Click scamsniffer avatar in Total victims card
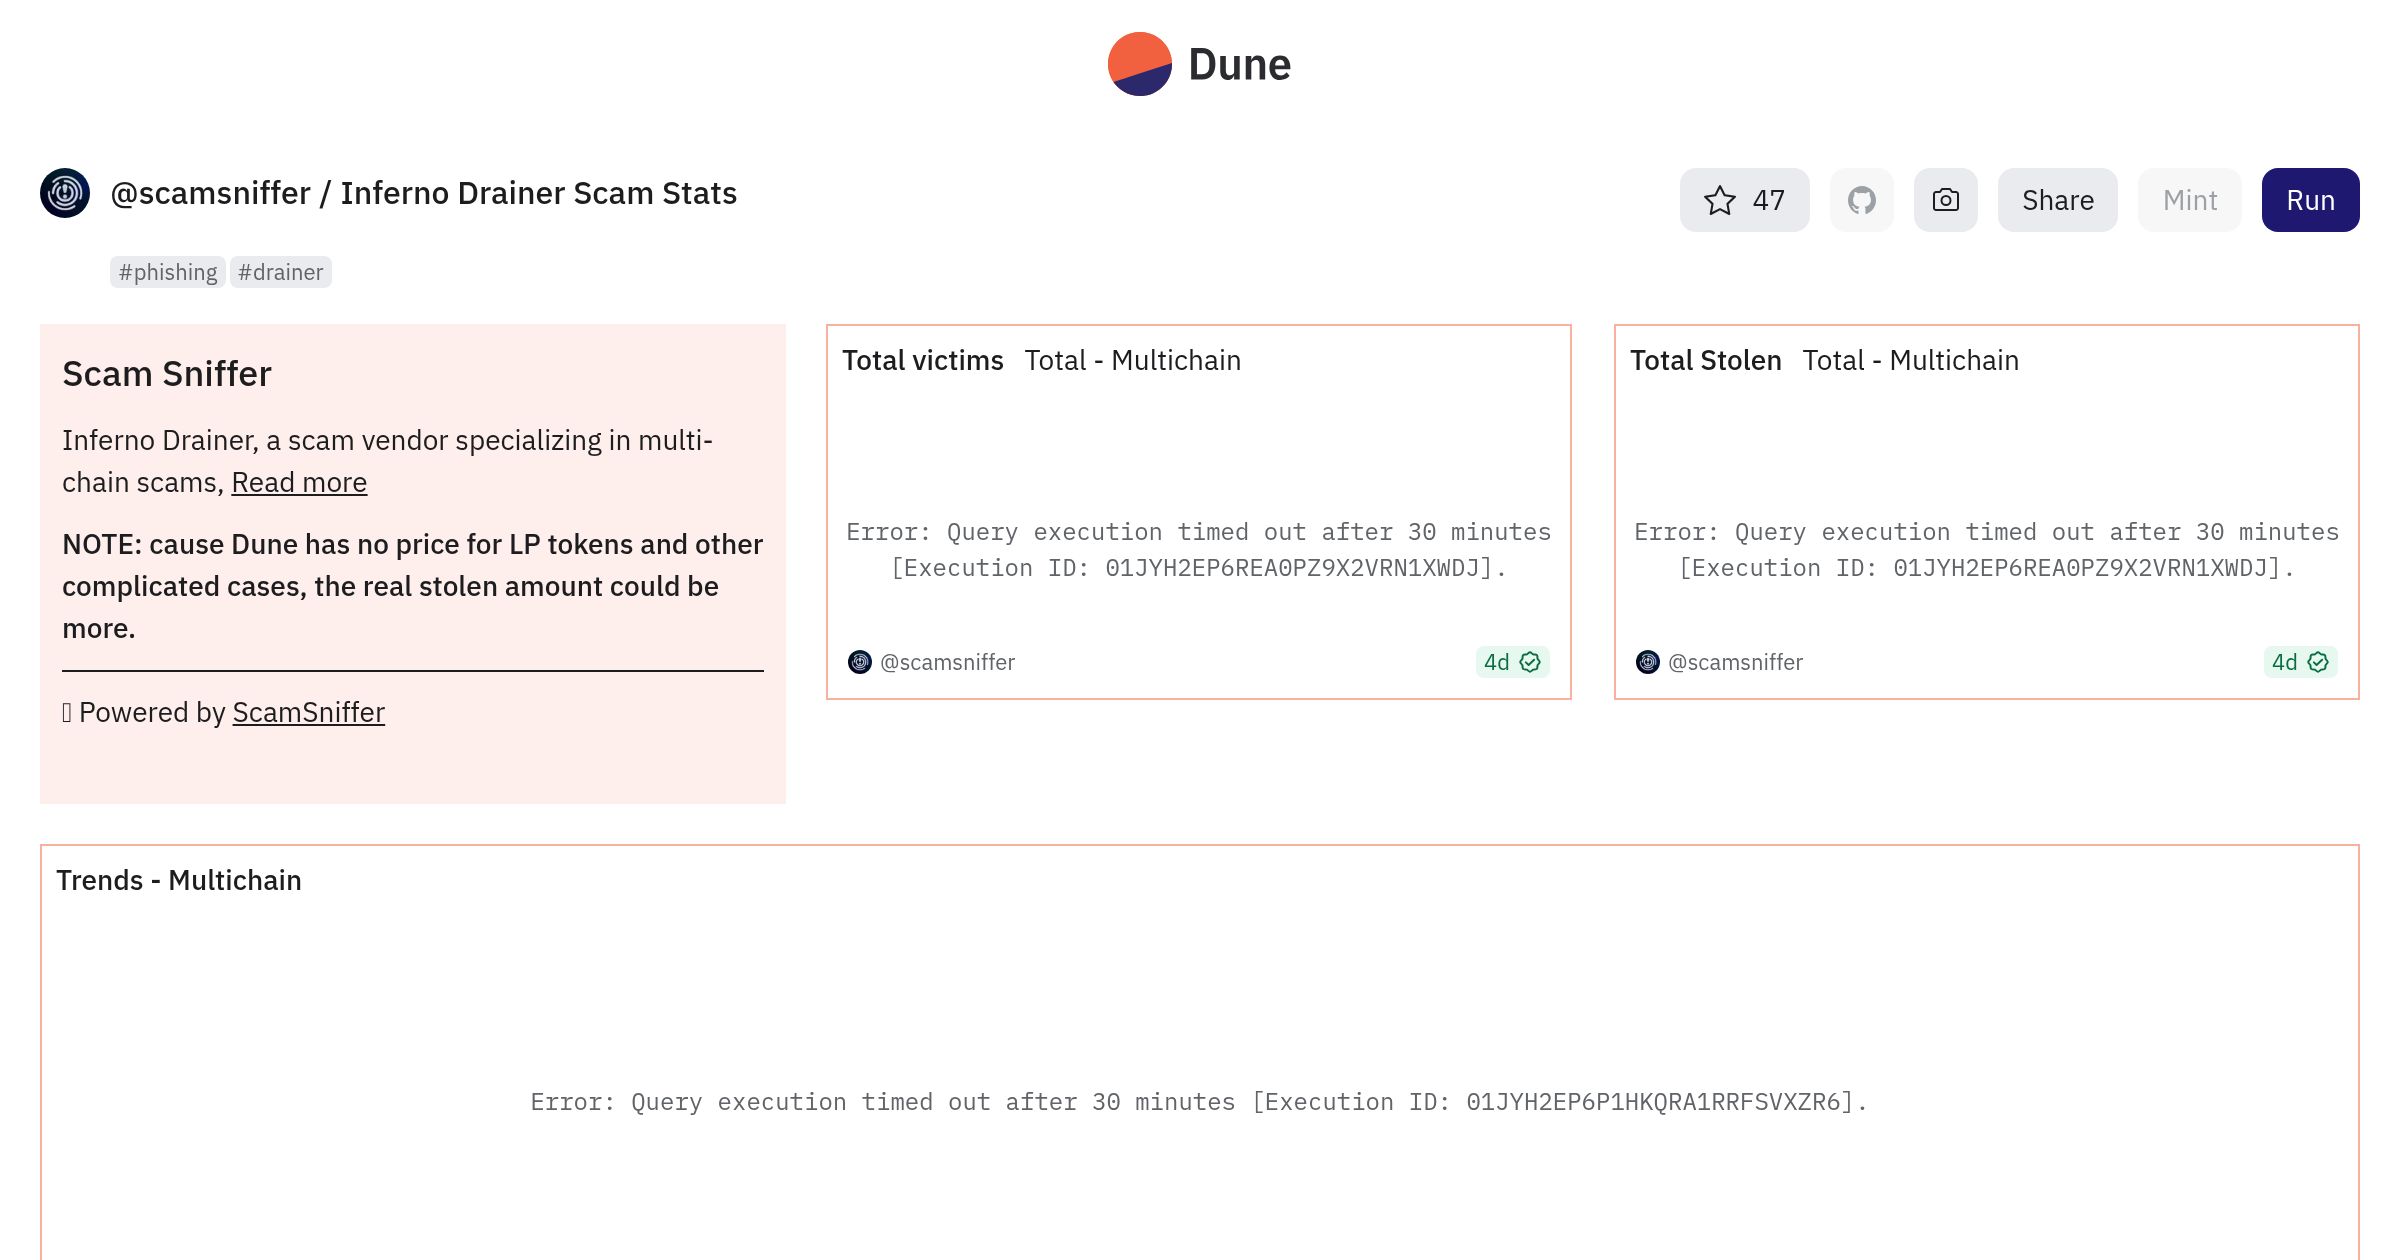Viewport: 2400px width, 1260px height. (859, 662)
